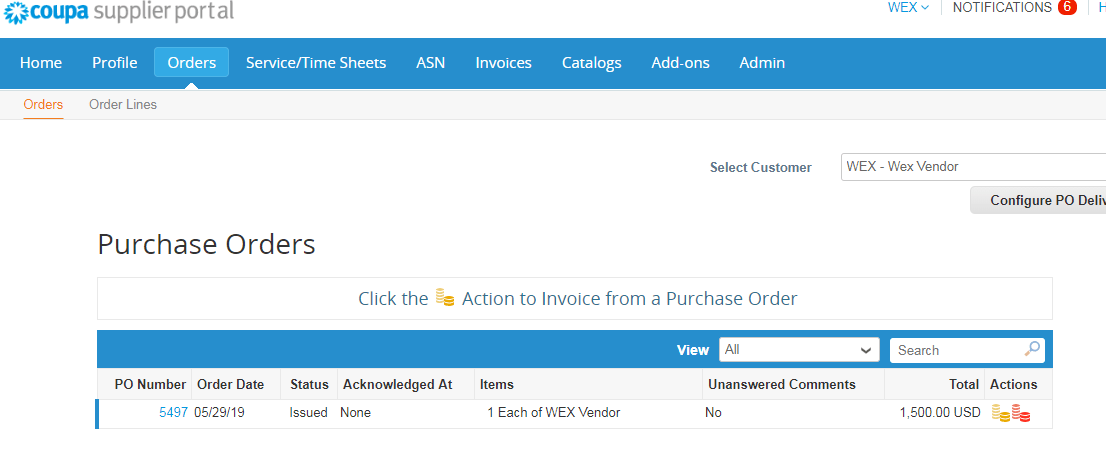This screenshot has width=1106, height=460.
Task: Sort by the Items column header
Action: pos(497,385)
